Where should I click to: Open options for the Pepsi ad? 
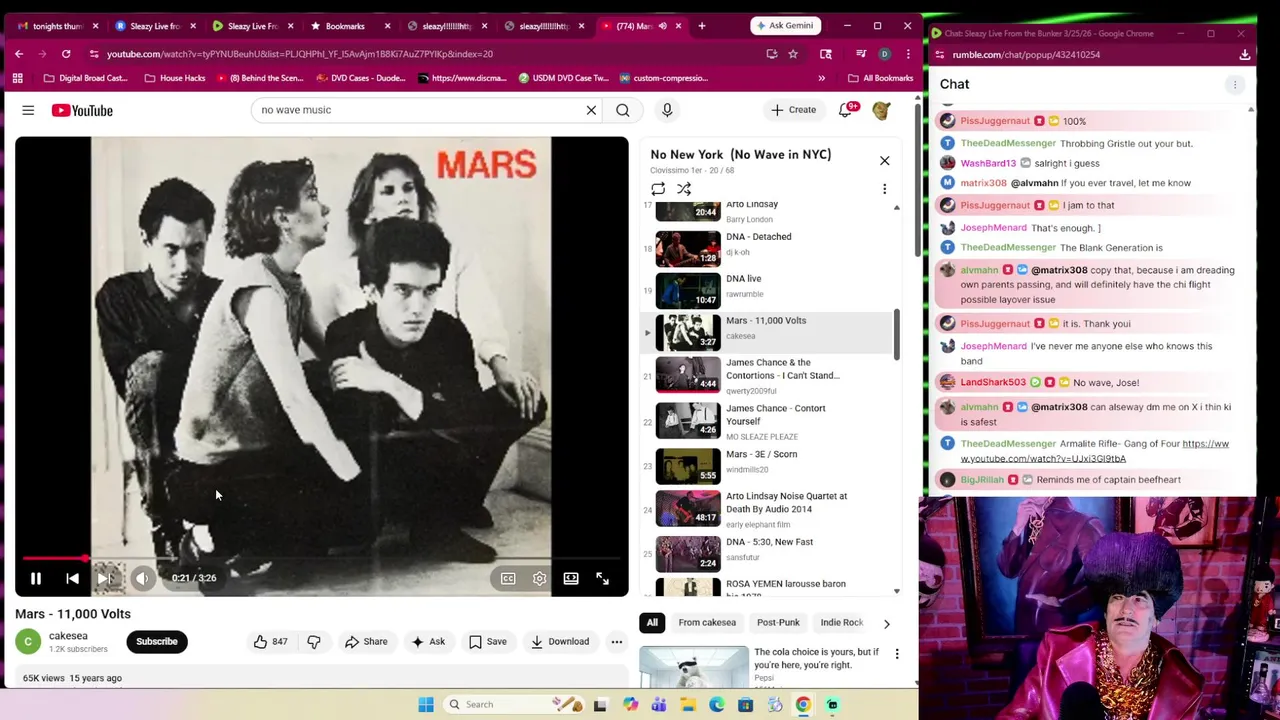pyautogui.click(x=896, y=654)
